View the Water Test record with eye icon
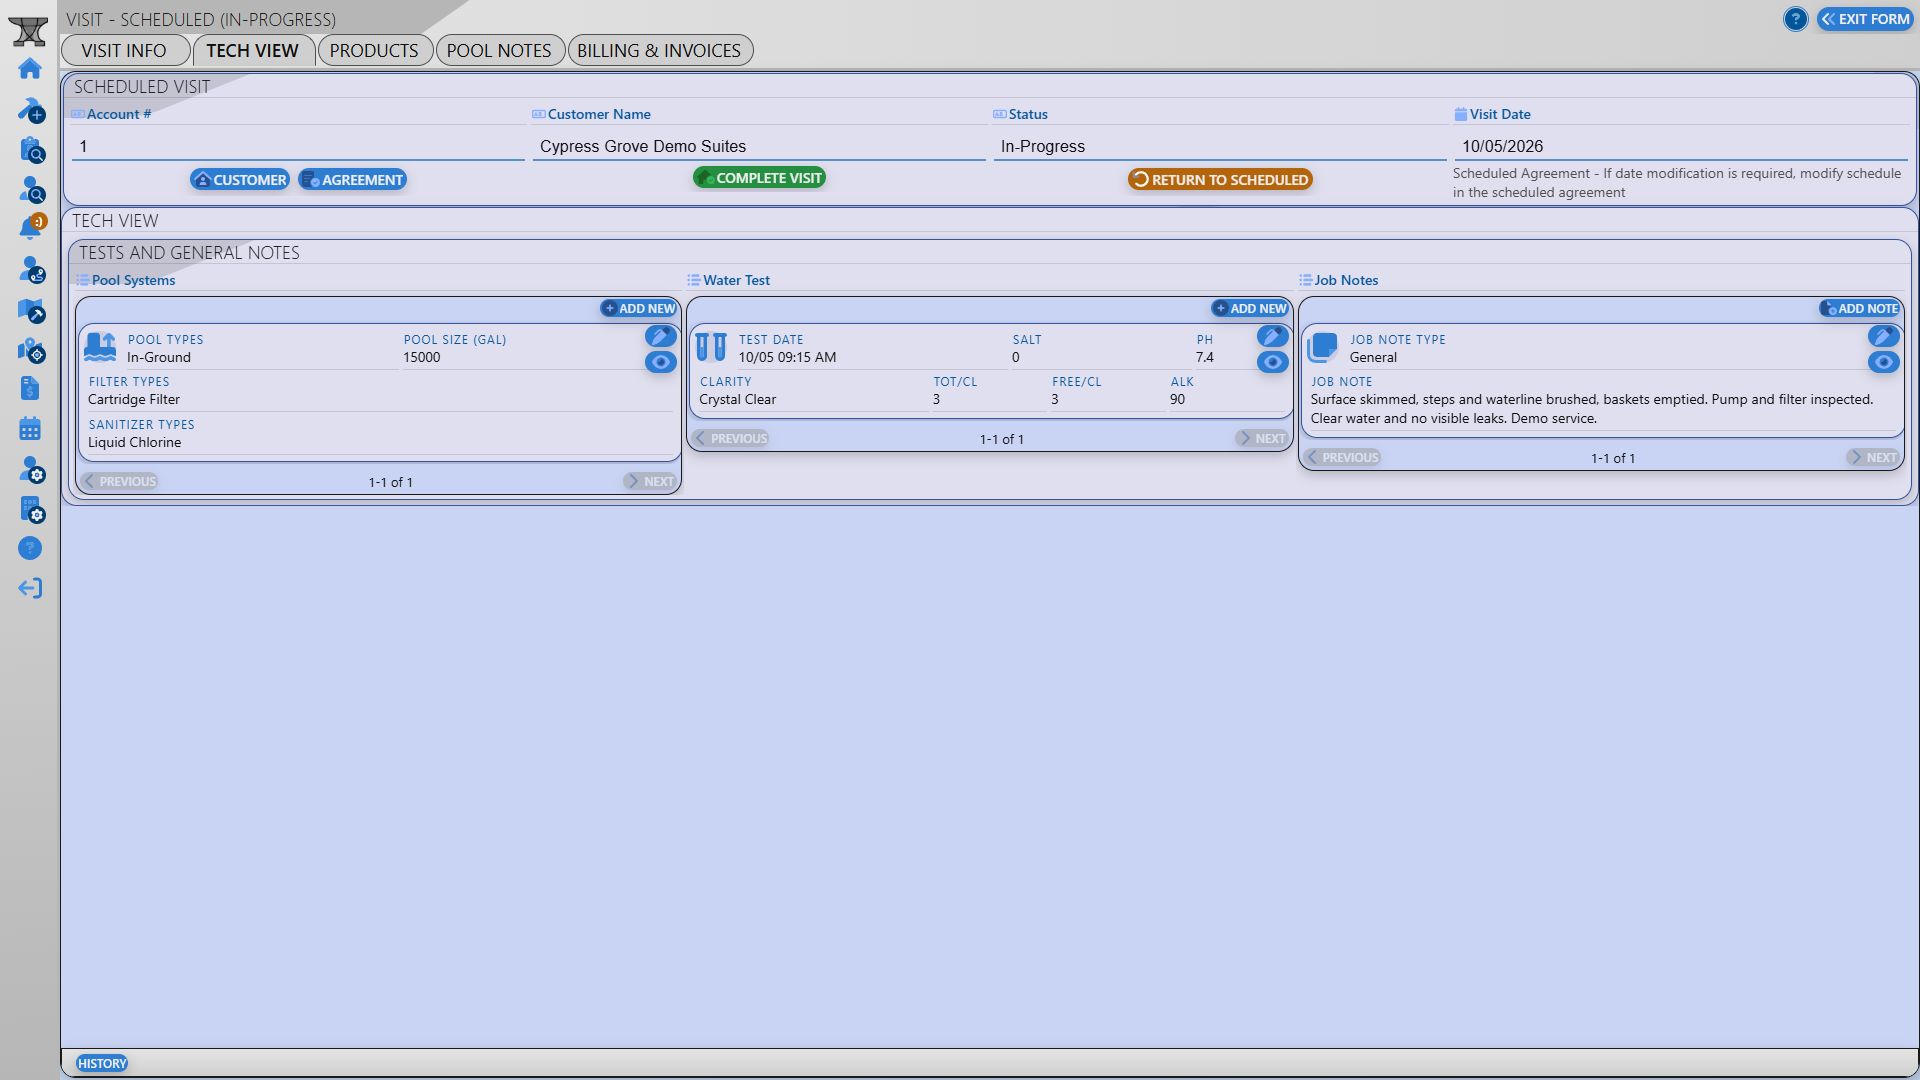The height and width of the screenshot is (1080, 1920). tap(1272, 362)
